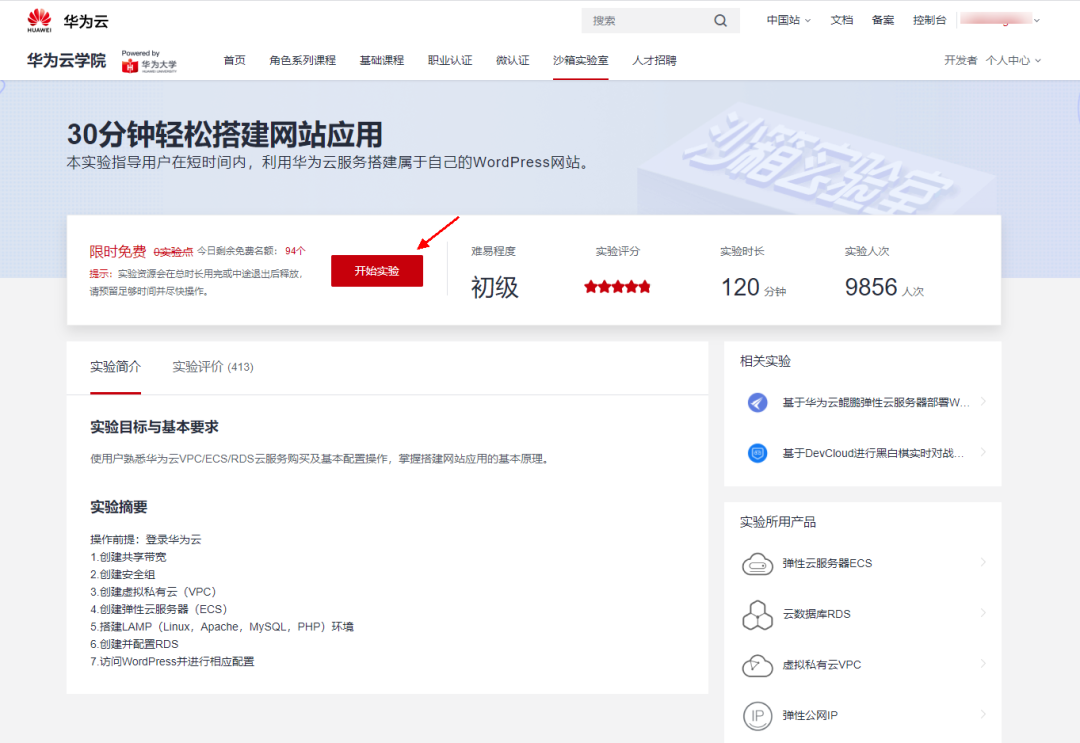Open 微认证 menu item
1080x743 pixels.
click(x=512, y=61)
